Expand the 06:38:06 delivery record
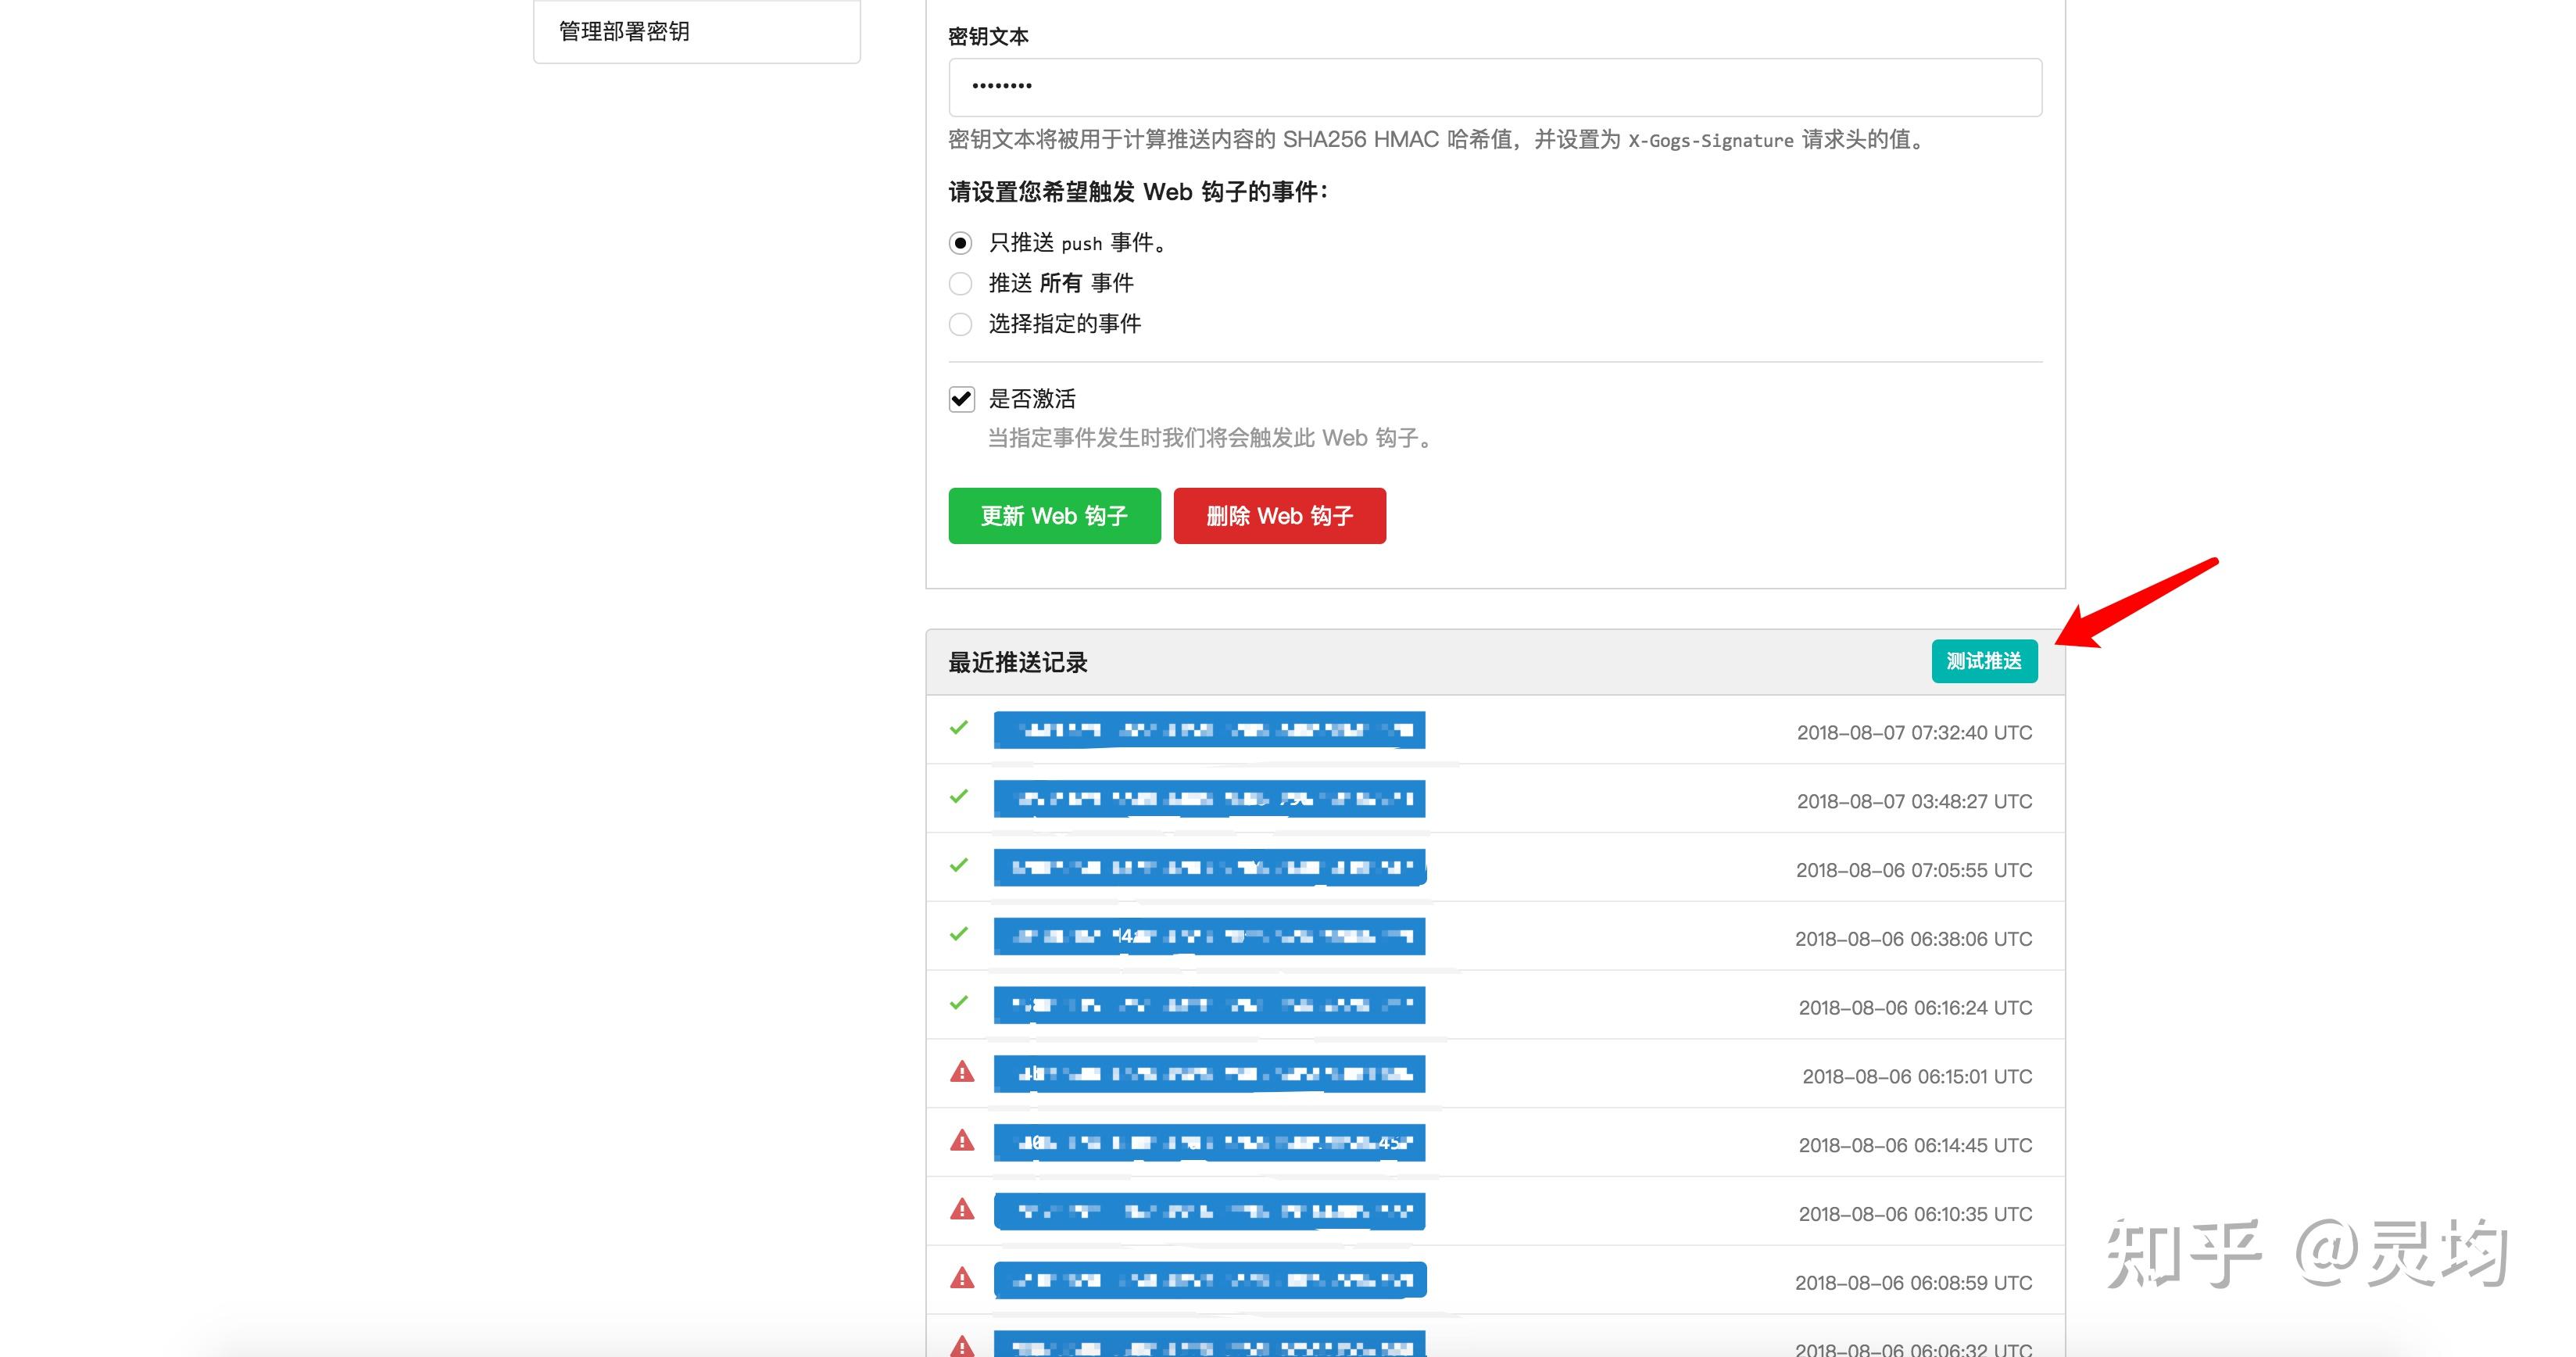Screen dimensions: 2576x1357 1209,935
